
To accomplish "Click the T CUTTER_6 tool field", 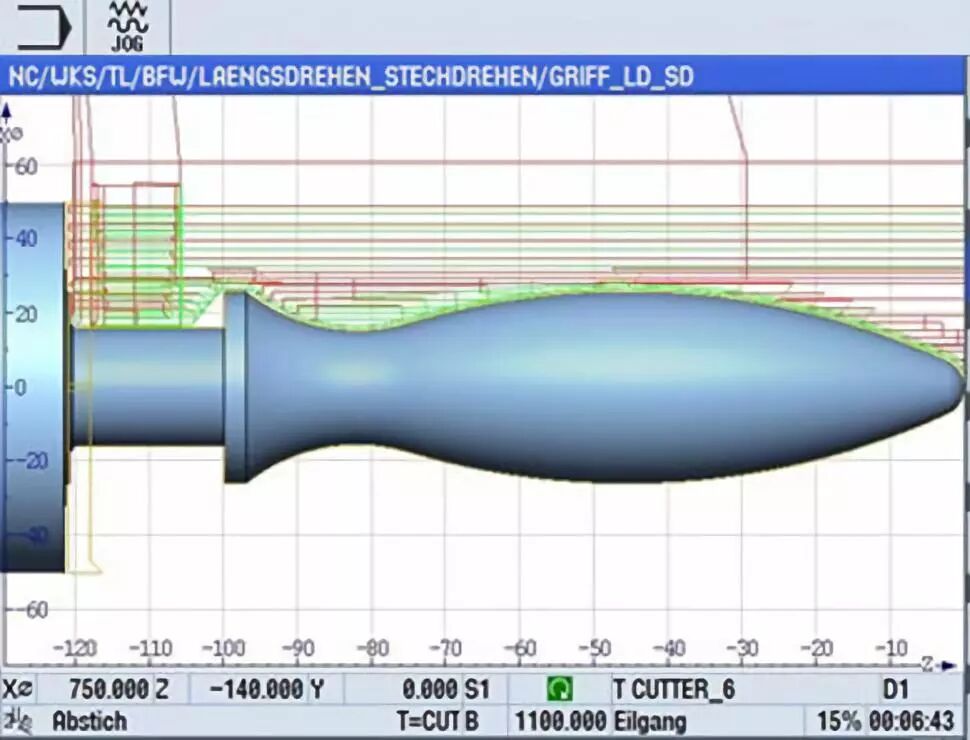I will point(674,689).
